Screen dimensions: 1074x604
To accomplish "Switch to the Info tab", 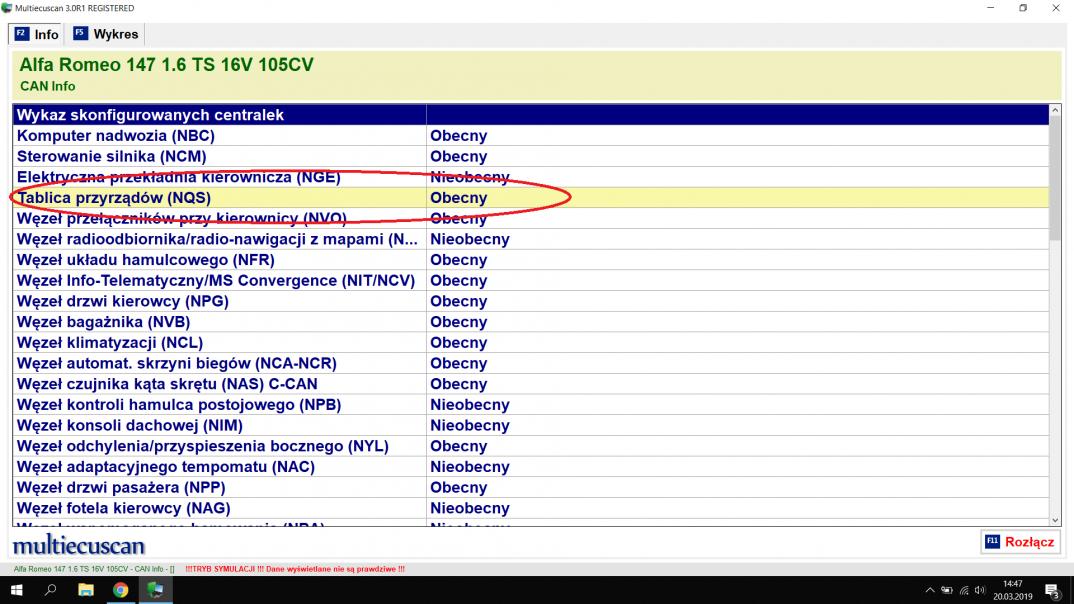I will (x=37, y=34).
